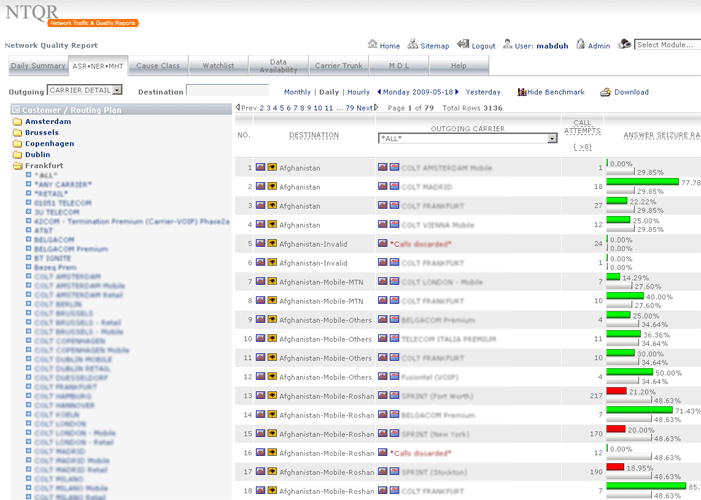
Task: Click the Logout icon
Action: 463,45
